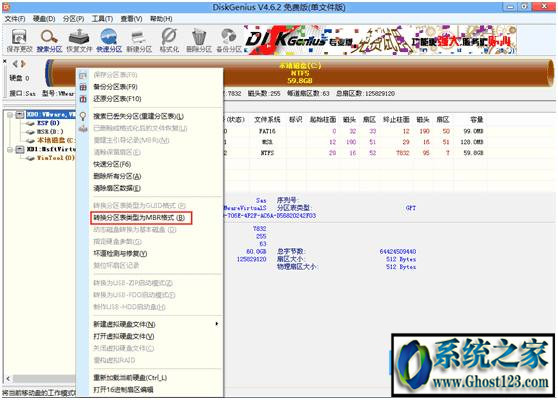The height and width of the screenshot is (400, 558).
Task: Go to previous disk using left arrow
Action: coord(15,64)
